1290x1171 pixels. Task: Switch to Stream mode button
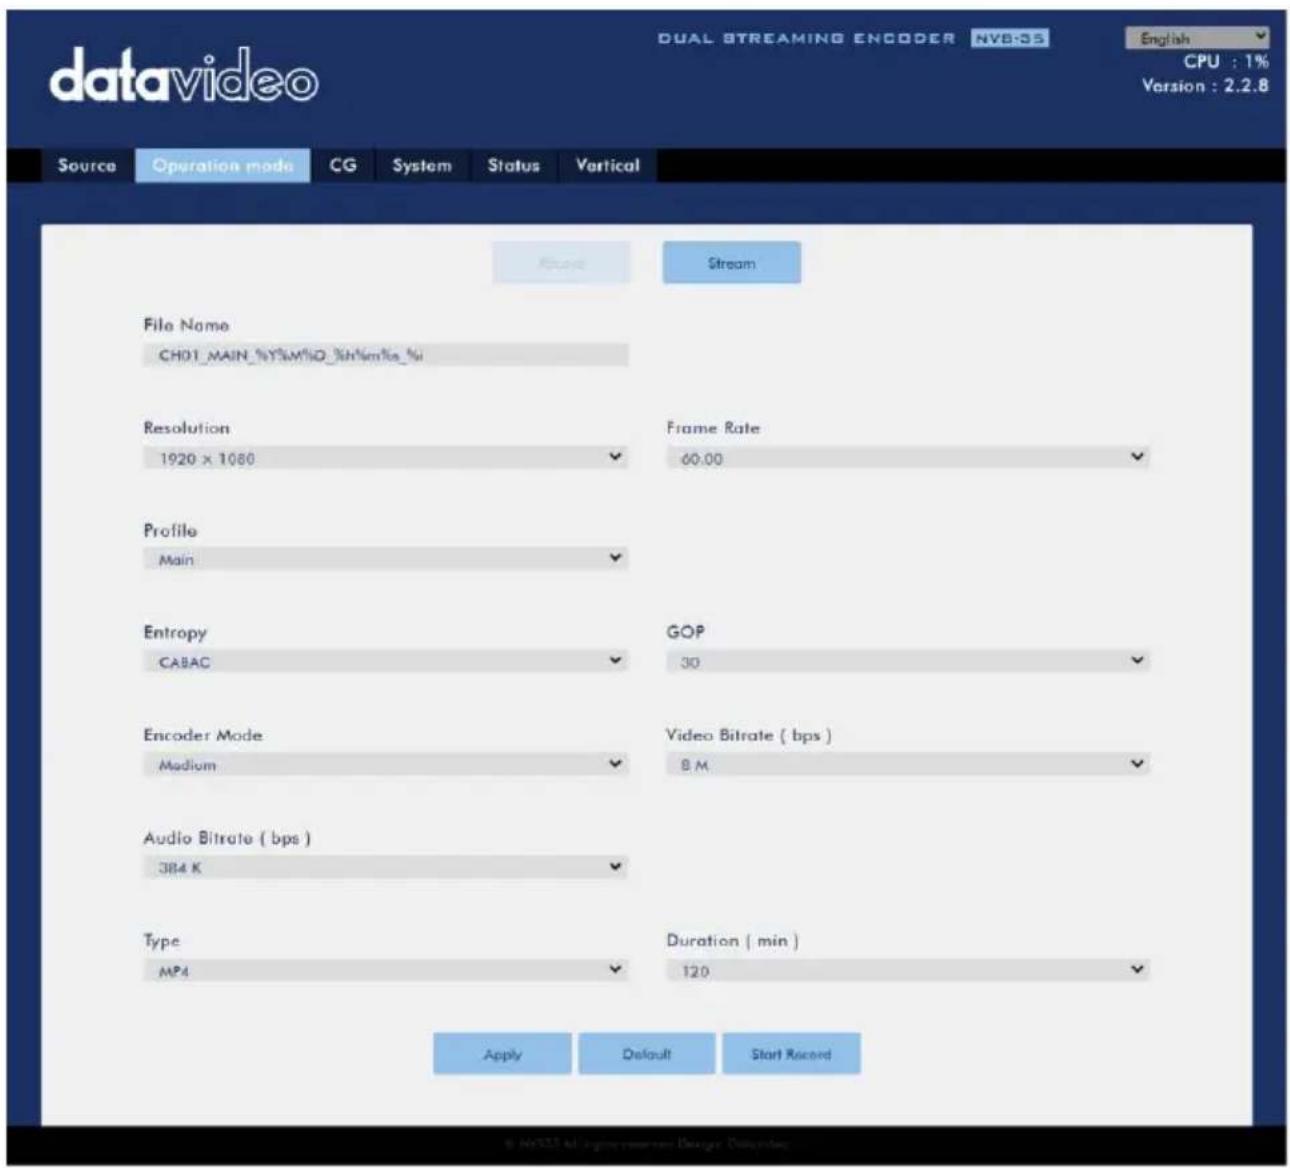731,263
